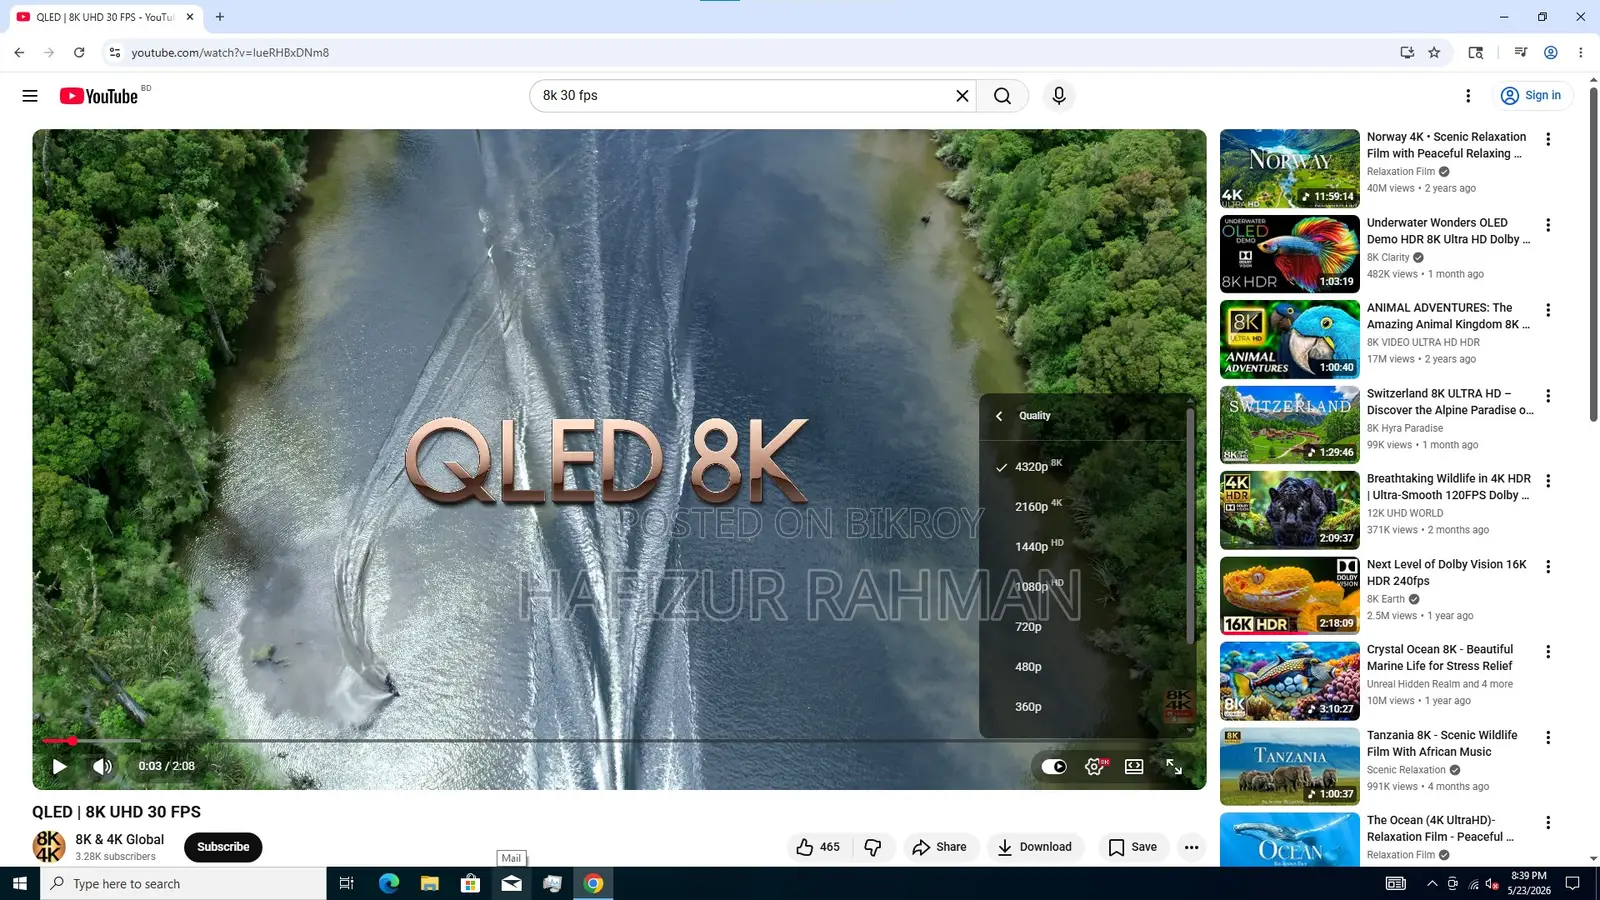The image size is (1600, 900).
Task: Play the QLED 8K video
Action: tap(59, 766)
